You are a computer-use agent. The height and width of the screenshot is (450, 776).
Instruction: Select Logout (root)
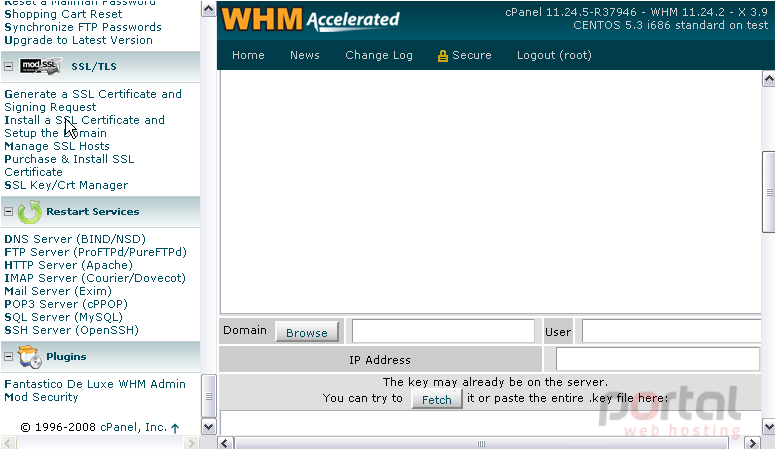click(x=554, y=55)
